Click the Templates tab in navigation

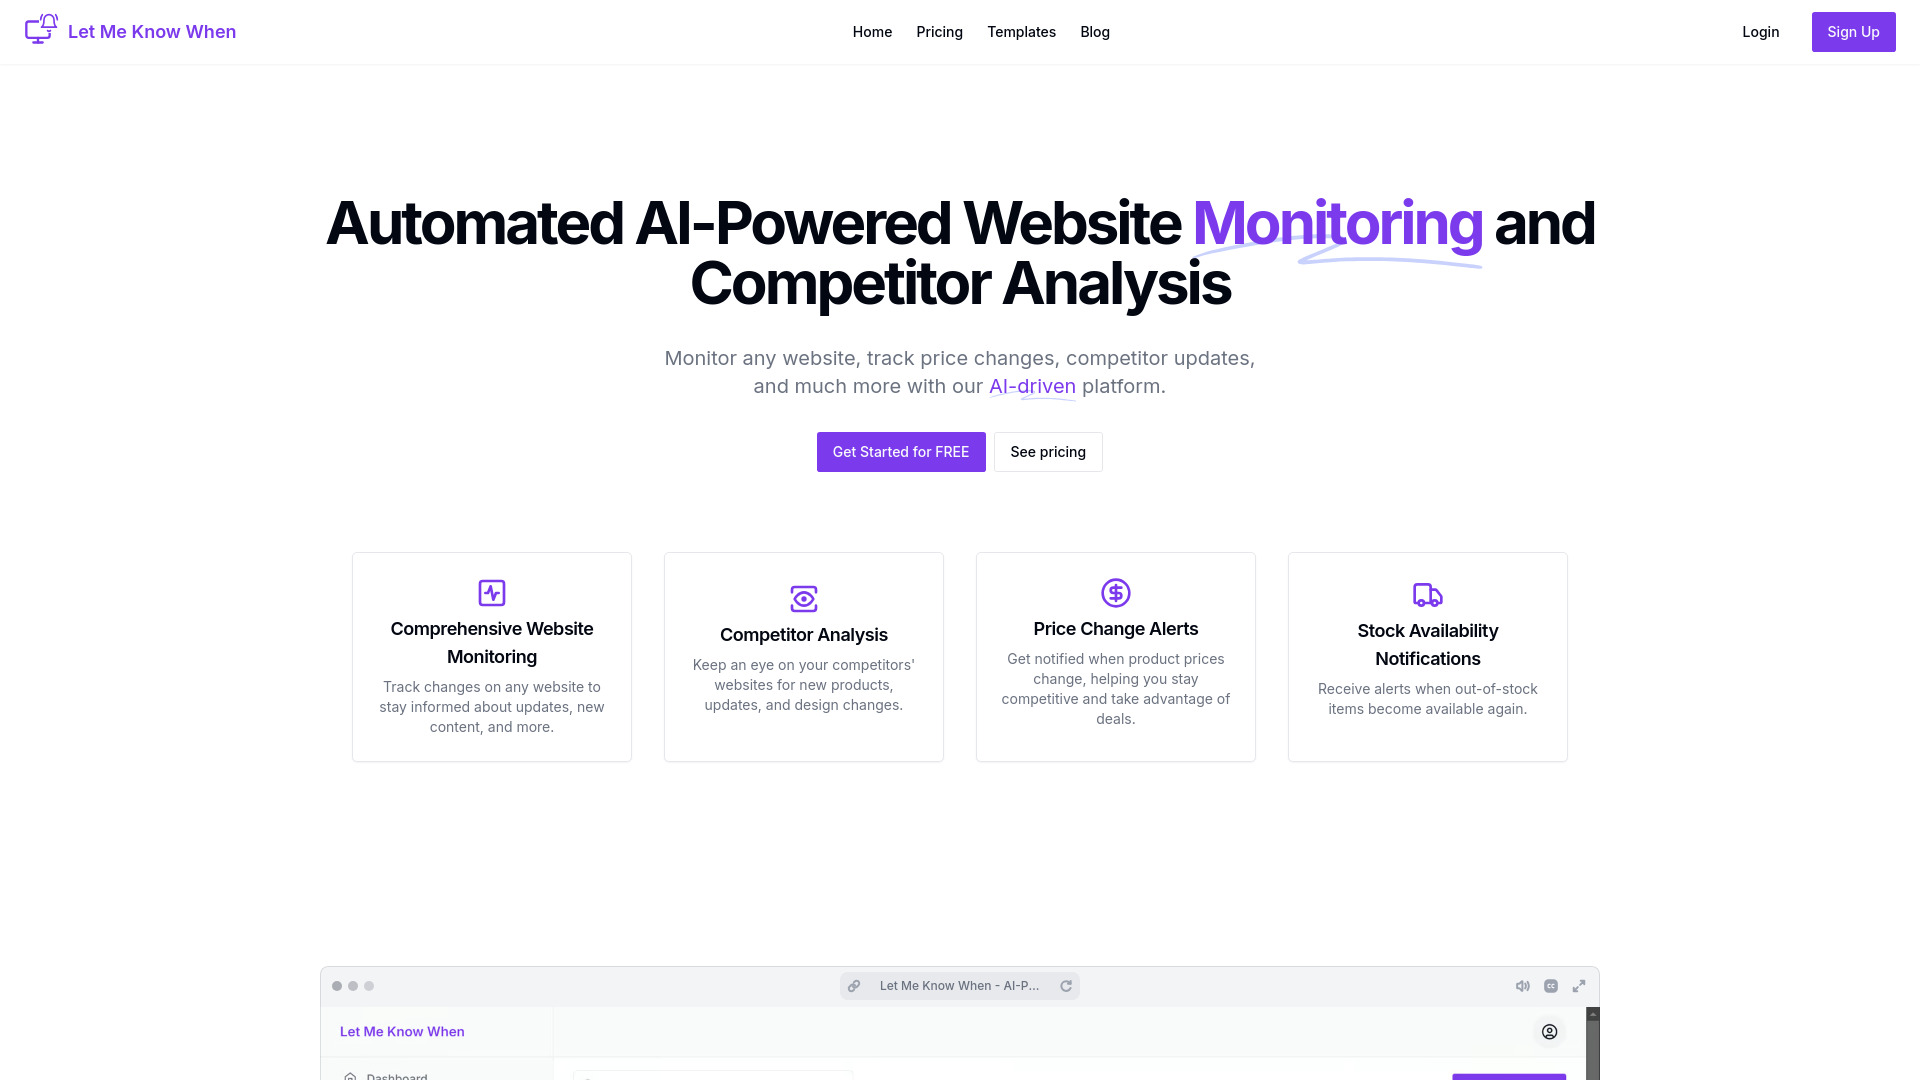[1021, 32]
